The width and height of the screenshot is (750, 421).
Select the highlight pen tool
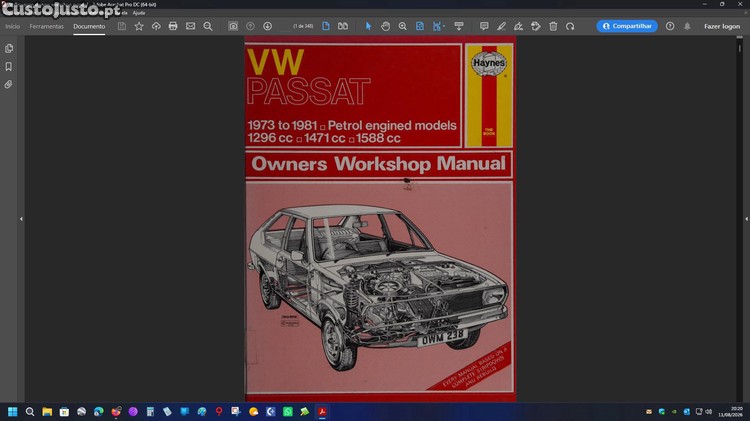501,26
